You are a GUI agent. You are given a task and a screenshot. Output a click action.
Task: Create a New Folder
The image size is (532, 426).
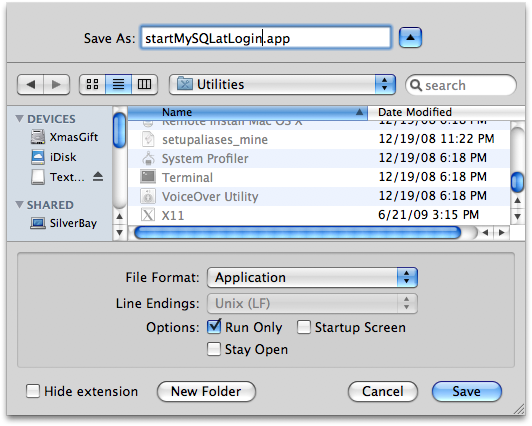[206, 391]
